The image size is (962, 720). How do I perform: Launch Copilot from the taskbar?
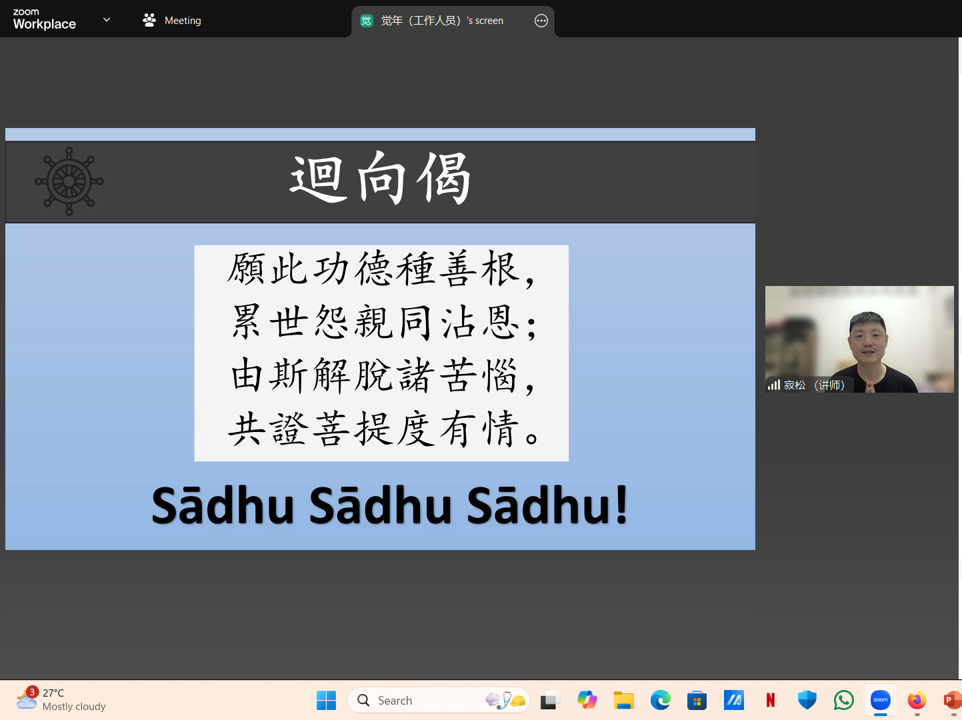tap(587, 700)
